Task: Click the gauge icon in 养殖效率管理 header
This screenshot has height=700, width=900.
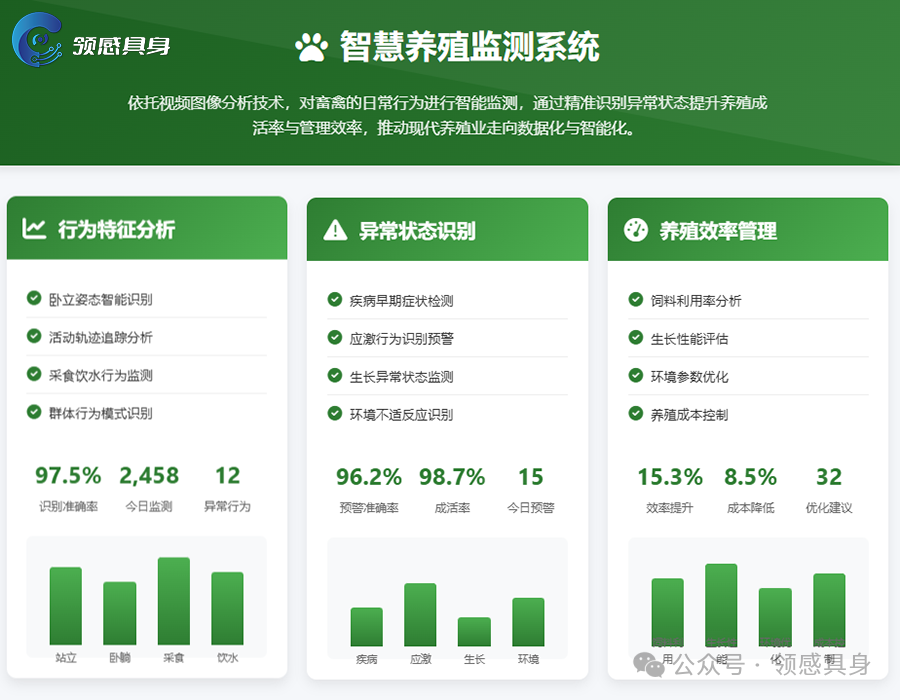Action: pos(635,230)
